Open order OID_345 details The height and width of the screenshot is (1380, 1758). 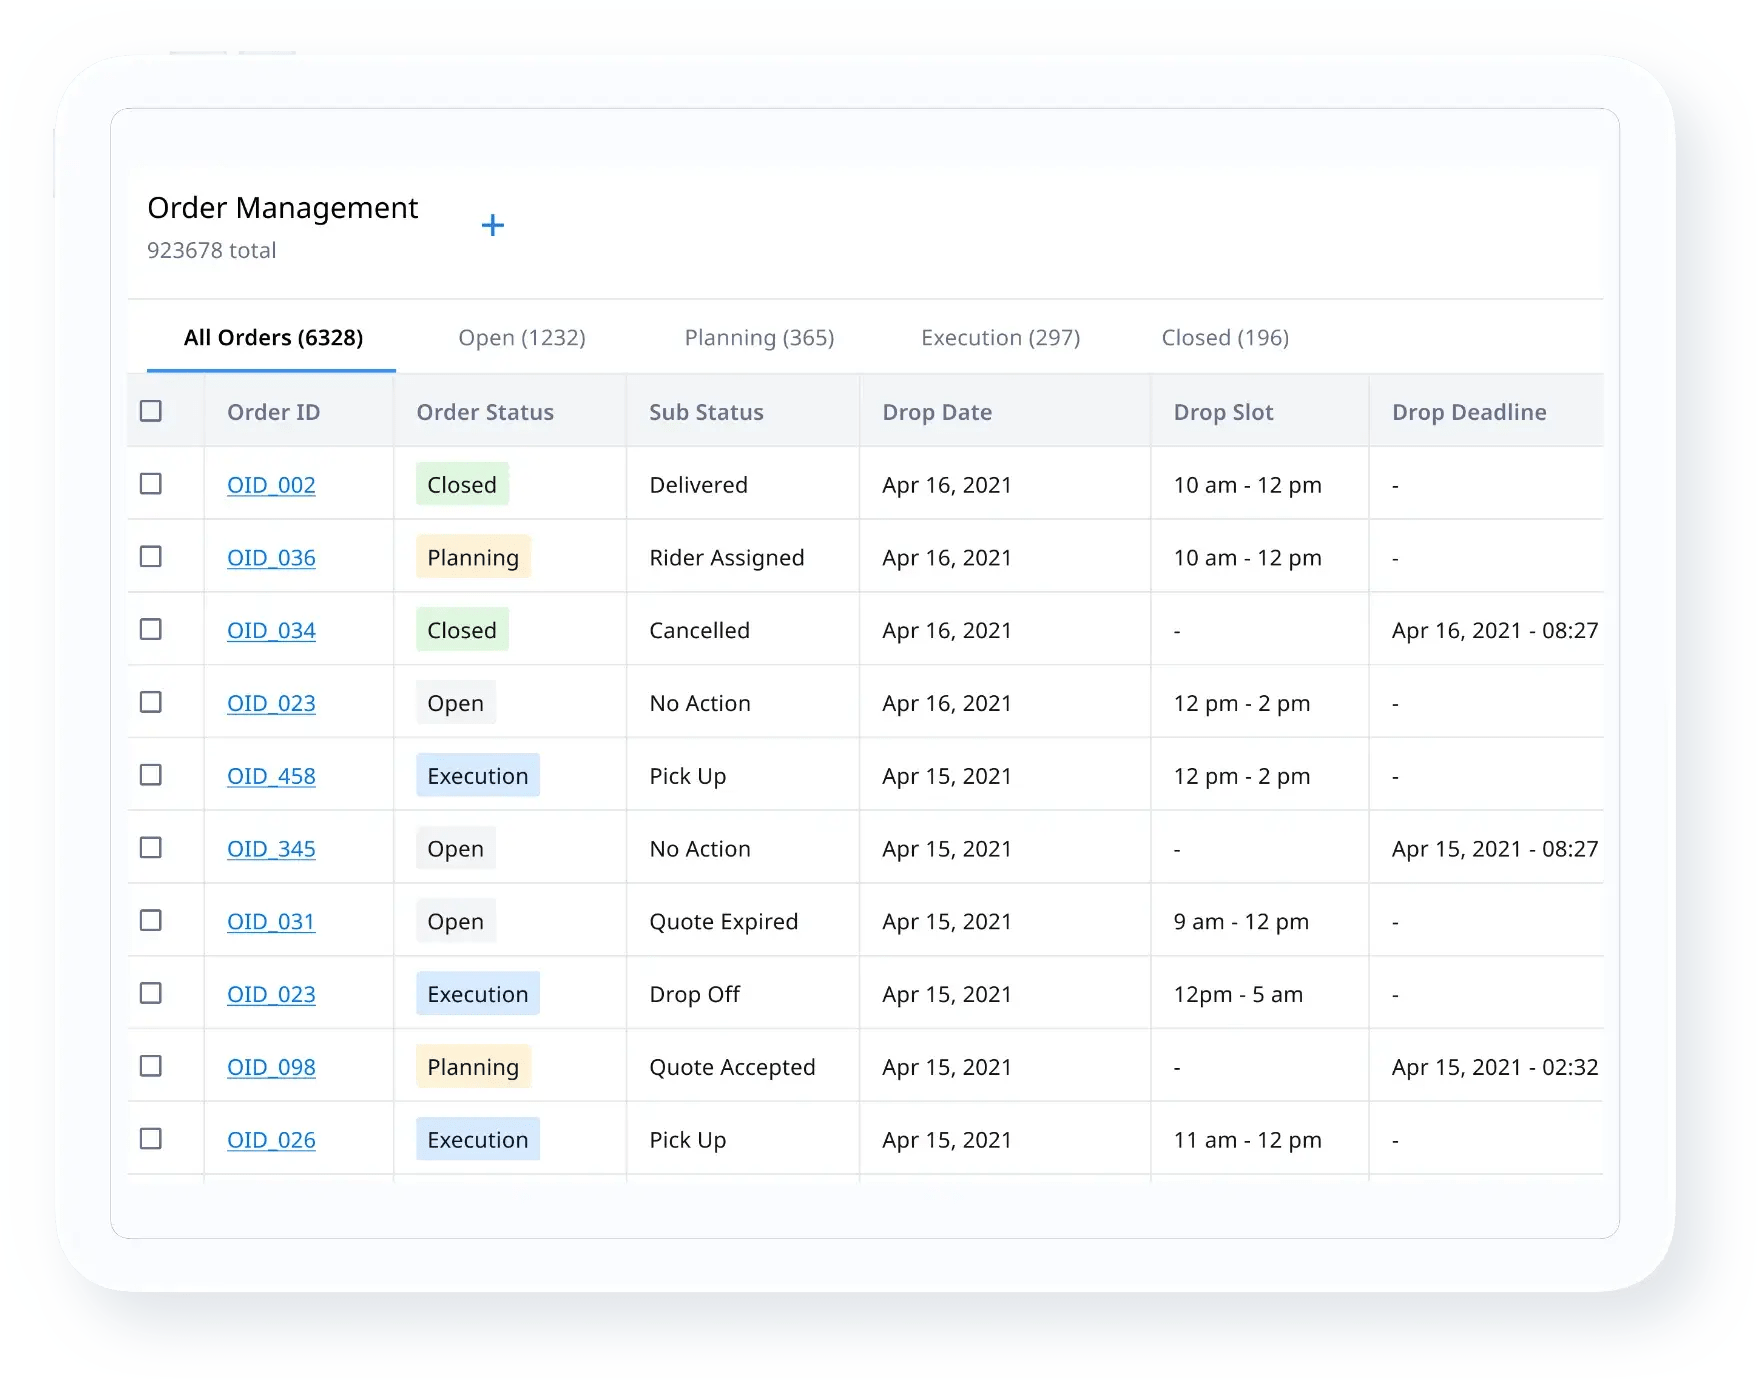pos(271,848)
